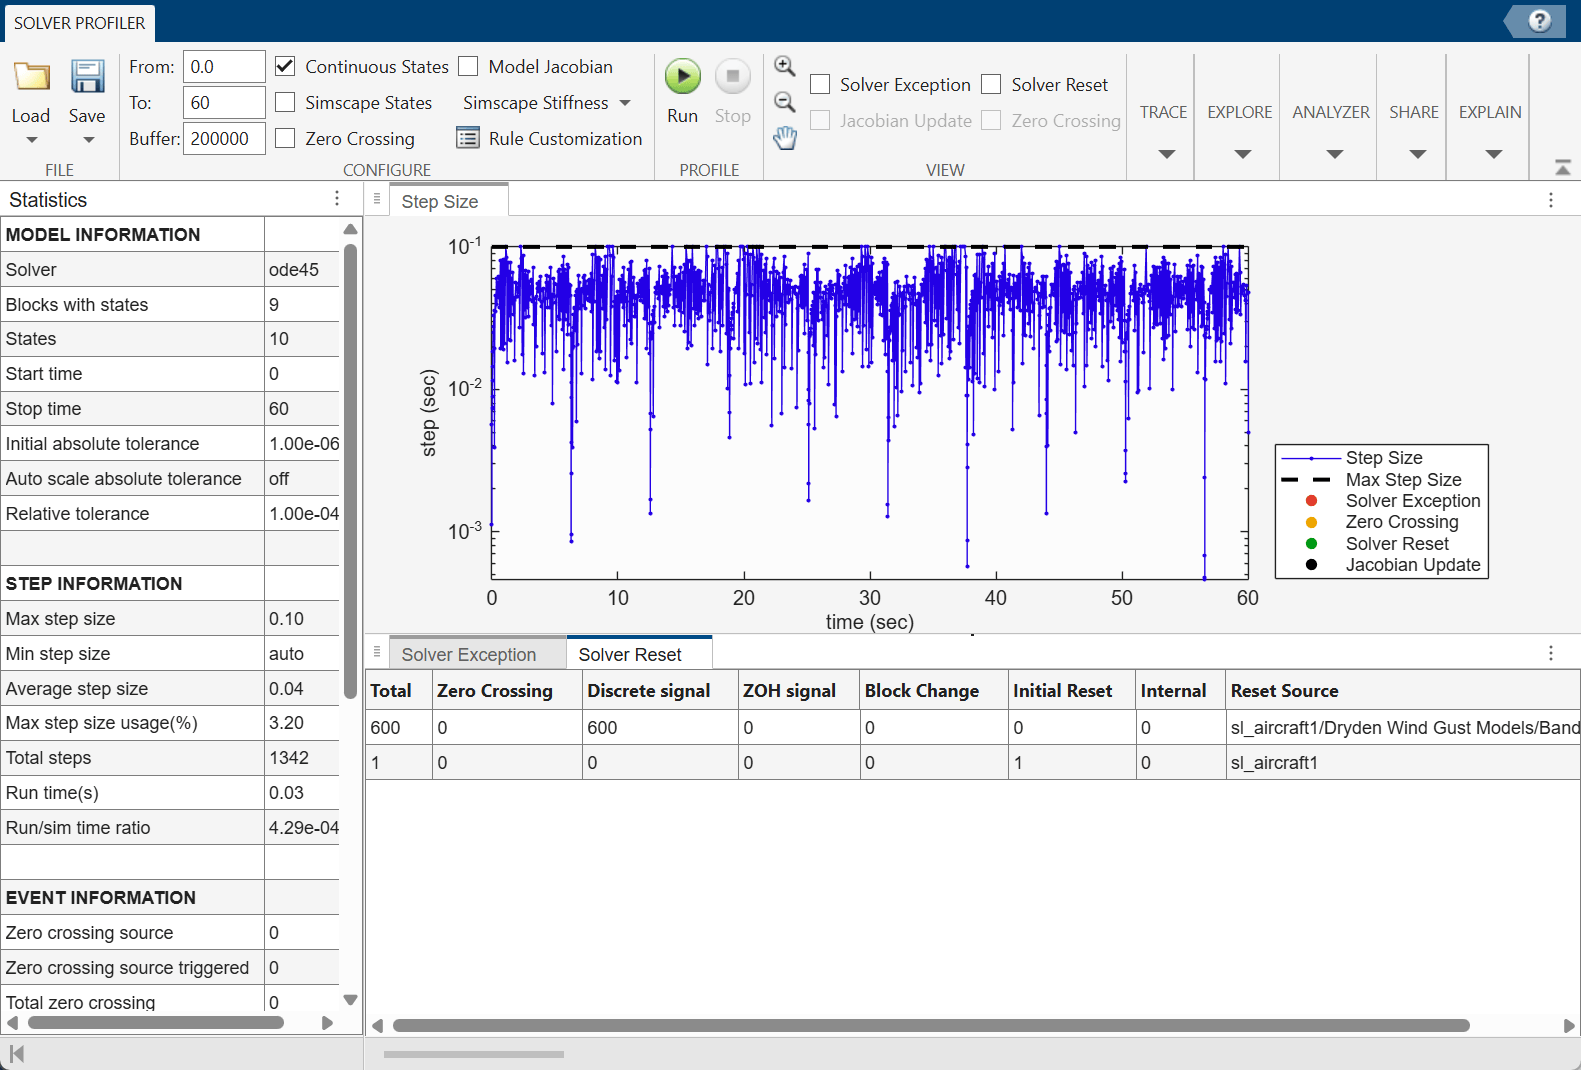Click the collapse sidebar arrow at bottom left
Viewport: 1581px width, 1070px height.
[x=17, y=1053]
